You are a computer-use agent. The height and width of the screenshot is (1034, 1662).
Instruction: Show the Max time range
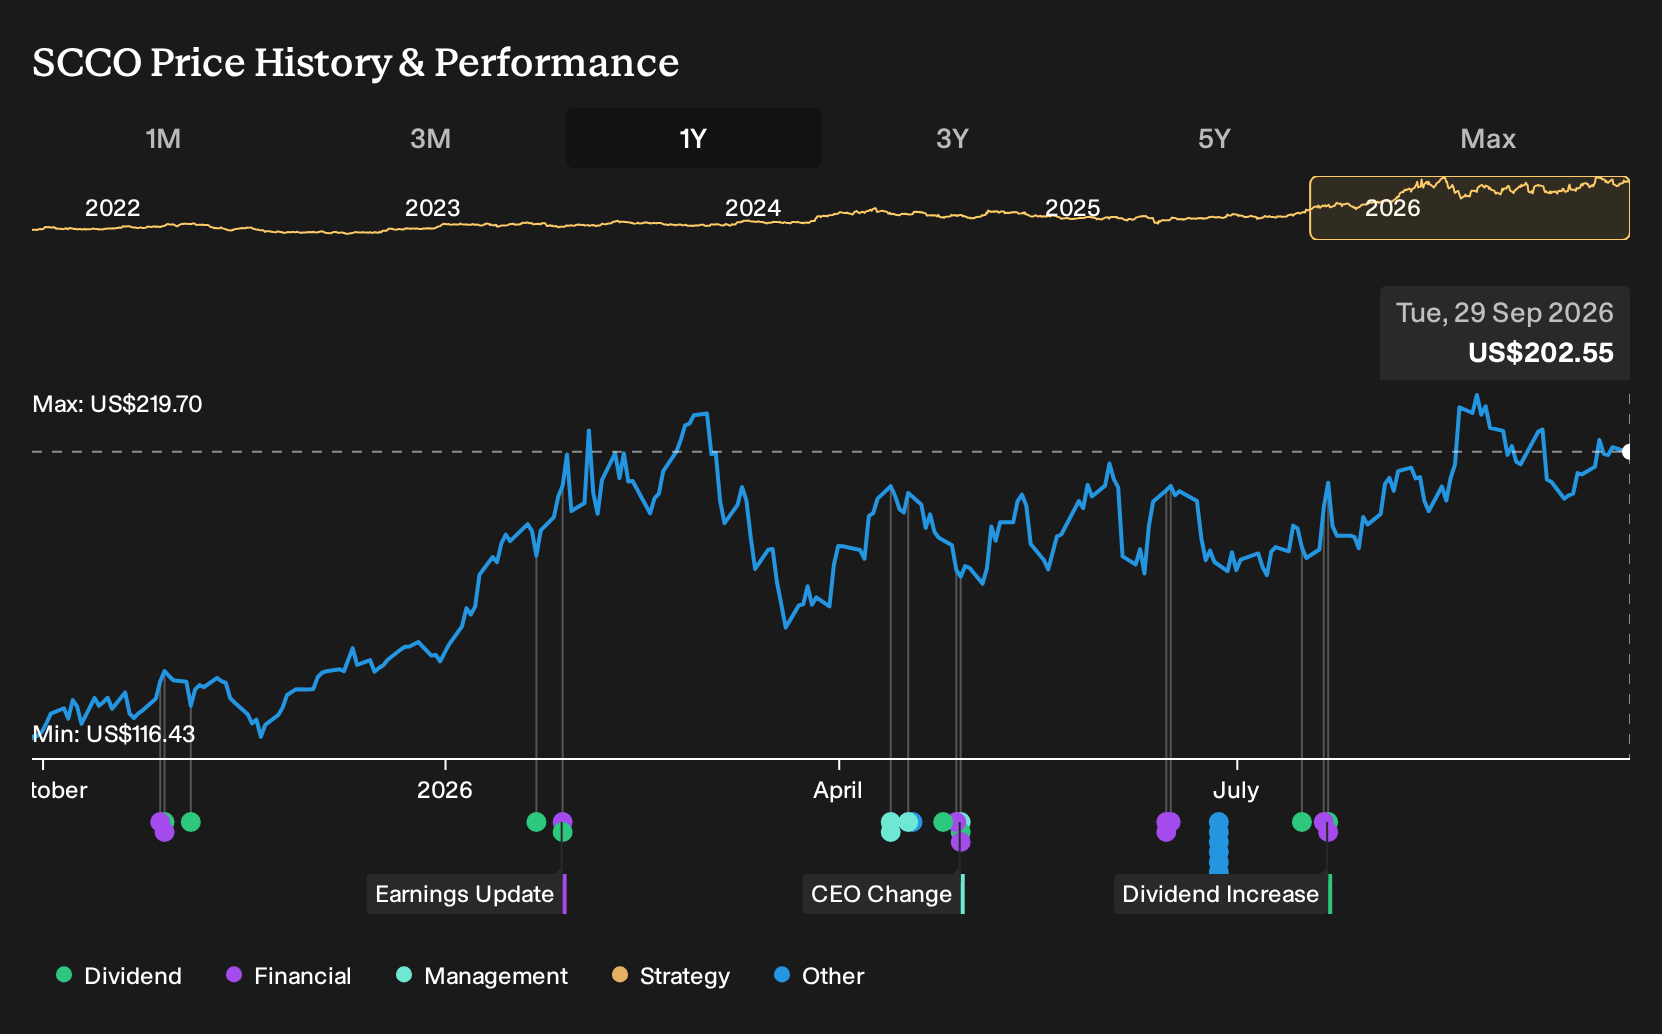1488,138
